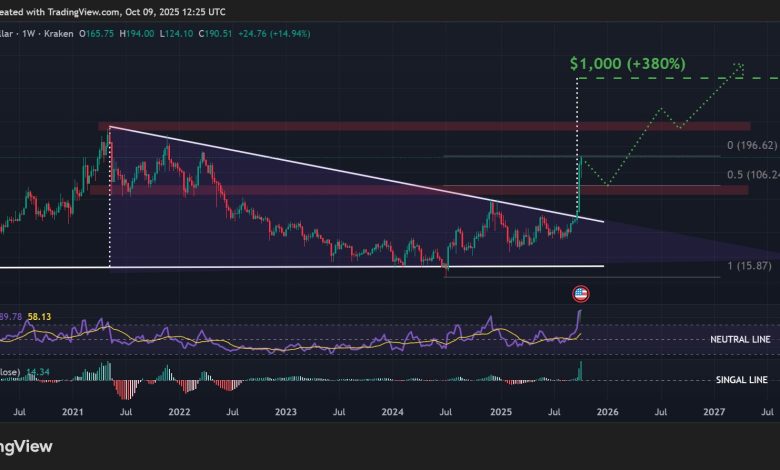Image resolution: width=780 pixels, height=470 pixels.
Task: Click the 14.34 histogram indicator value
Action: pyautogui.click(x=39, y=371)
